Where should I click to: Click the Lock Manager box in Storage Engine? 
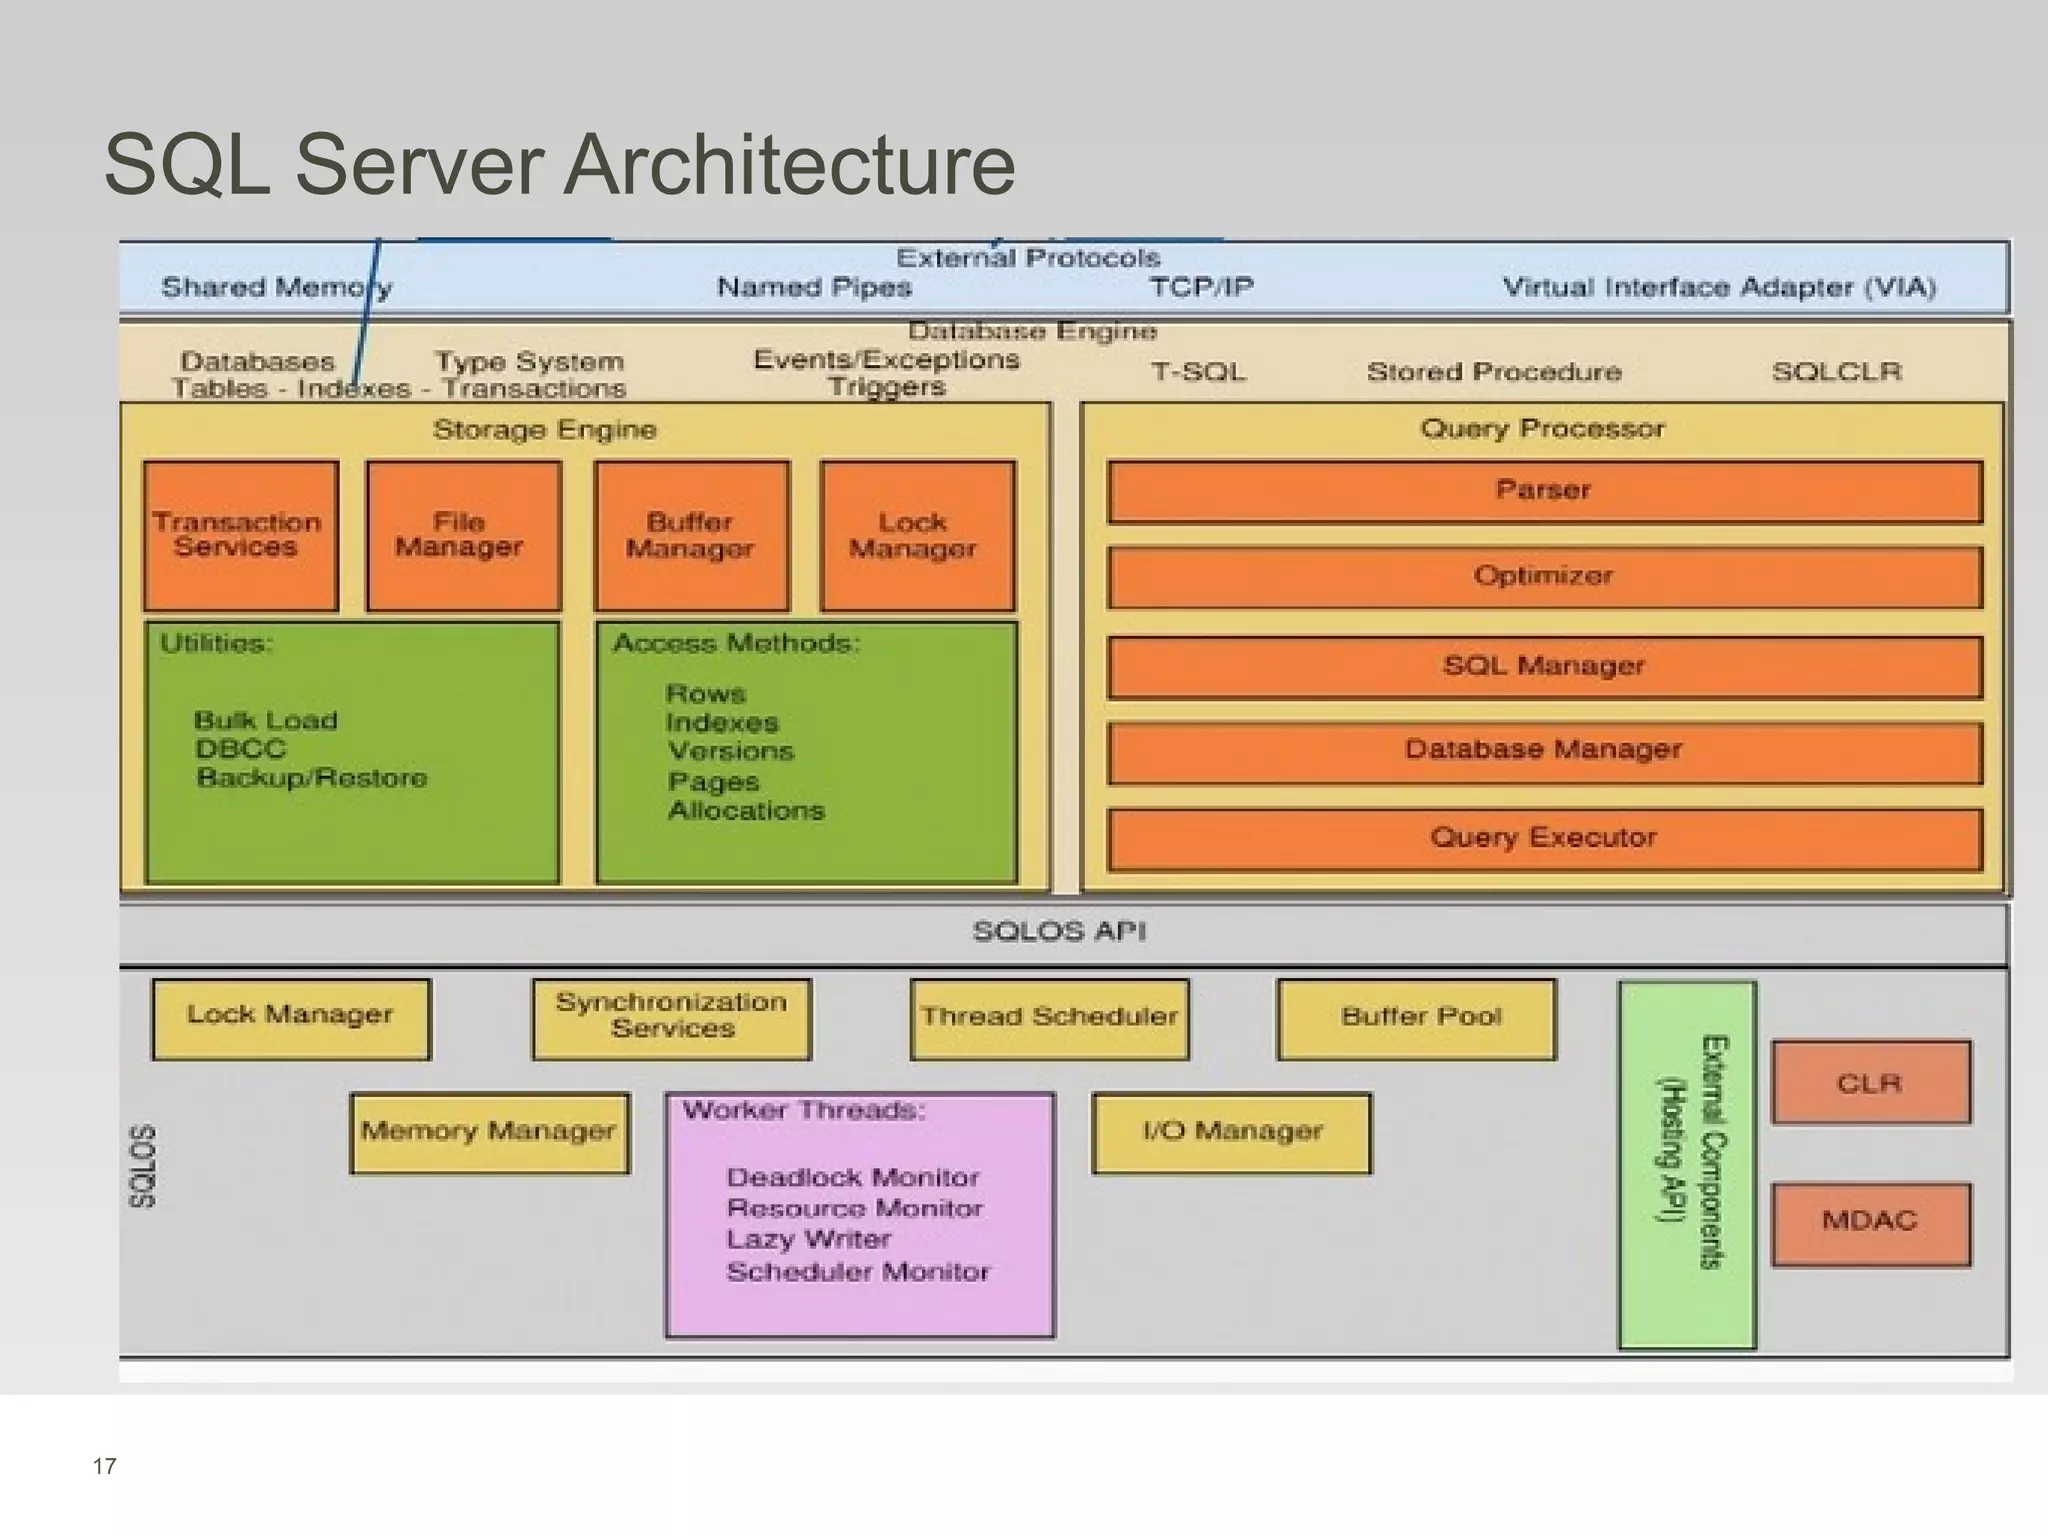pos(917,535)
